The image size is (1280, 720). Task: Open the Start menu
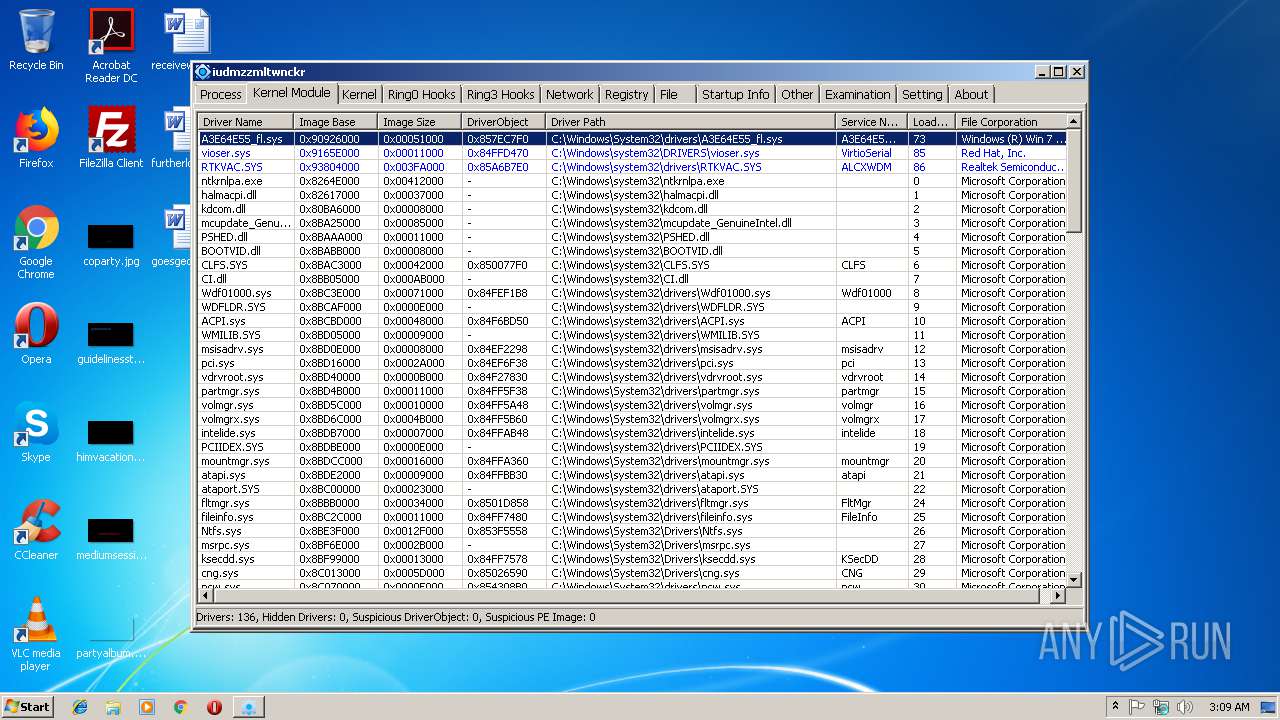27,706
